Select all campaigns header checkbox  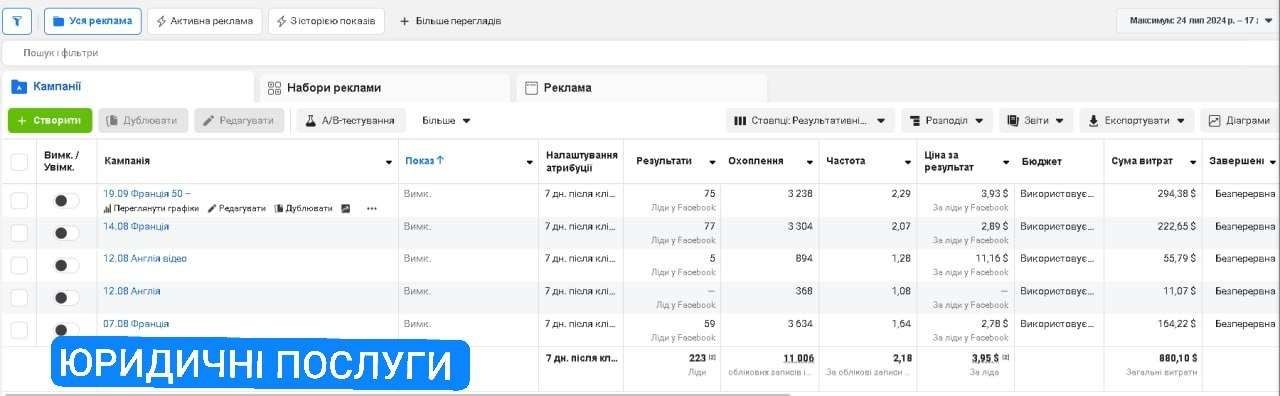click(19, 161)
